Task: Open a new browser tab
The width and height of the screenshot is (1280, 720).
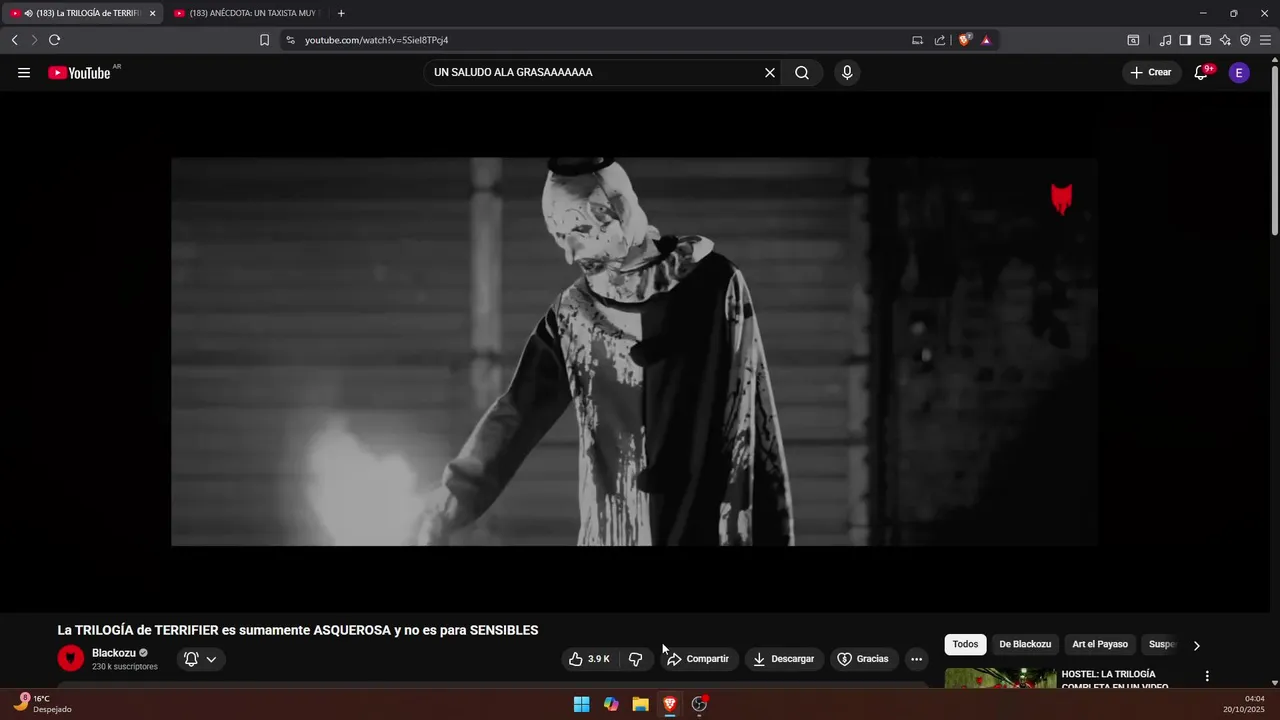Action: [x=341, y=13]
